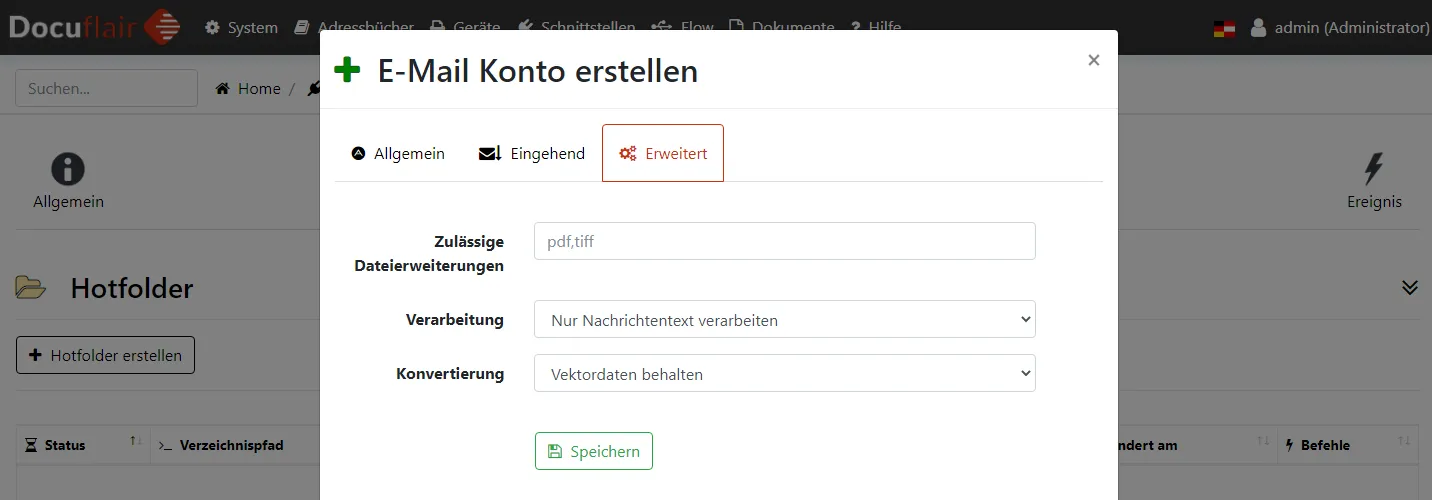Click the Hotfolder erstellen button
This screenshot has width=1432, height=500.
[x=105, y=355]
